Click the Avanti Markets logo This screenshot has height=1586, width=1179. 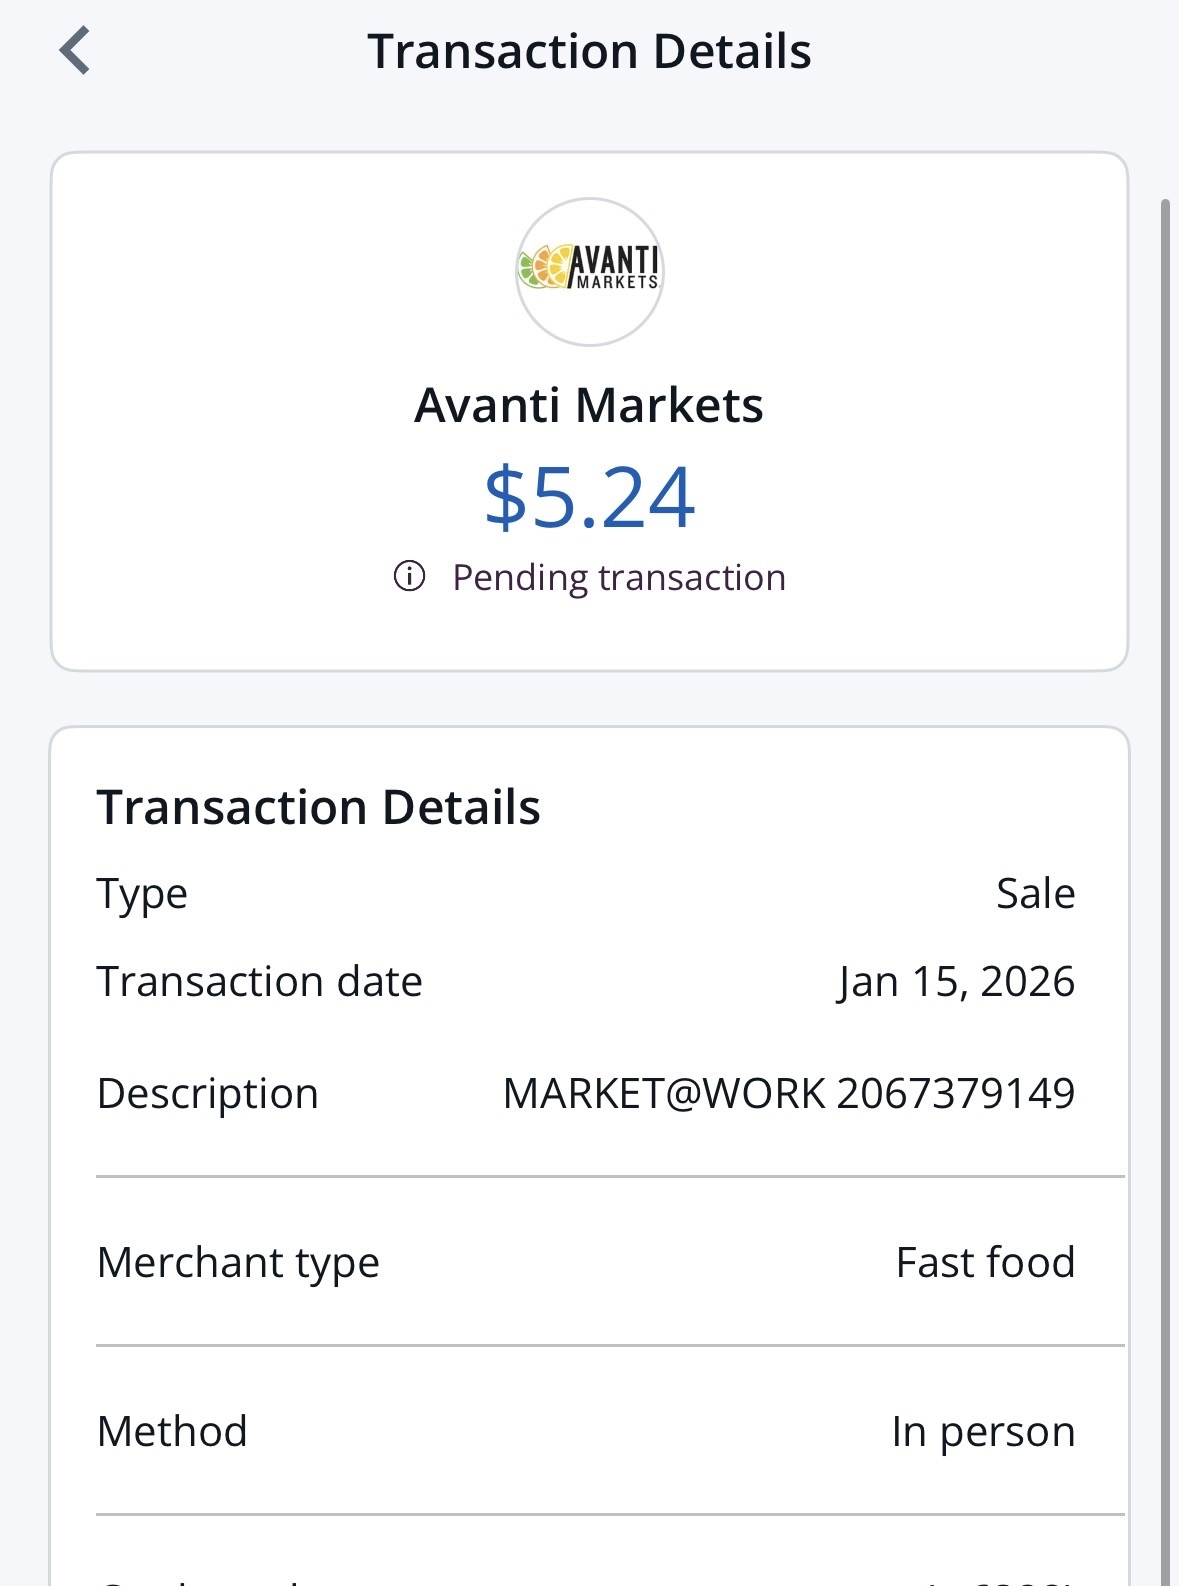pos(589,272)
